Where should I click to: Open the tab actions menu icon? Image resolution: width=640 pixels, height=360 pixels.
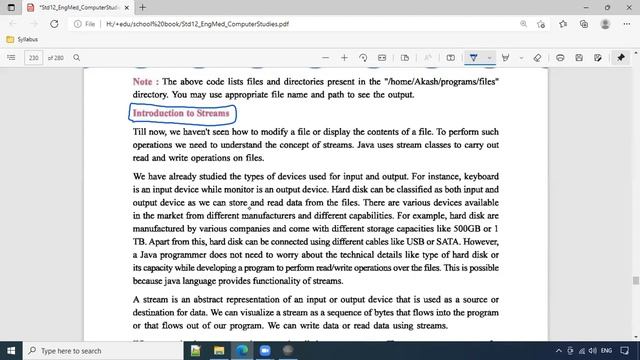coord(11,7)
